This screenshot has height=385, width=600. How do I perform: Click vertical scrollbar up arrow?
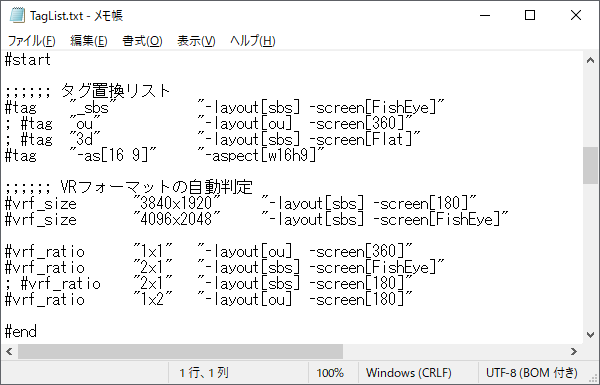point(590,60)
